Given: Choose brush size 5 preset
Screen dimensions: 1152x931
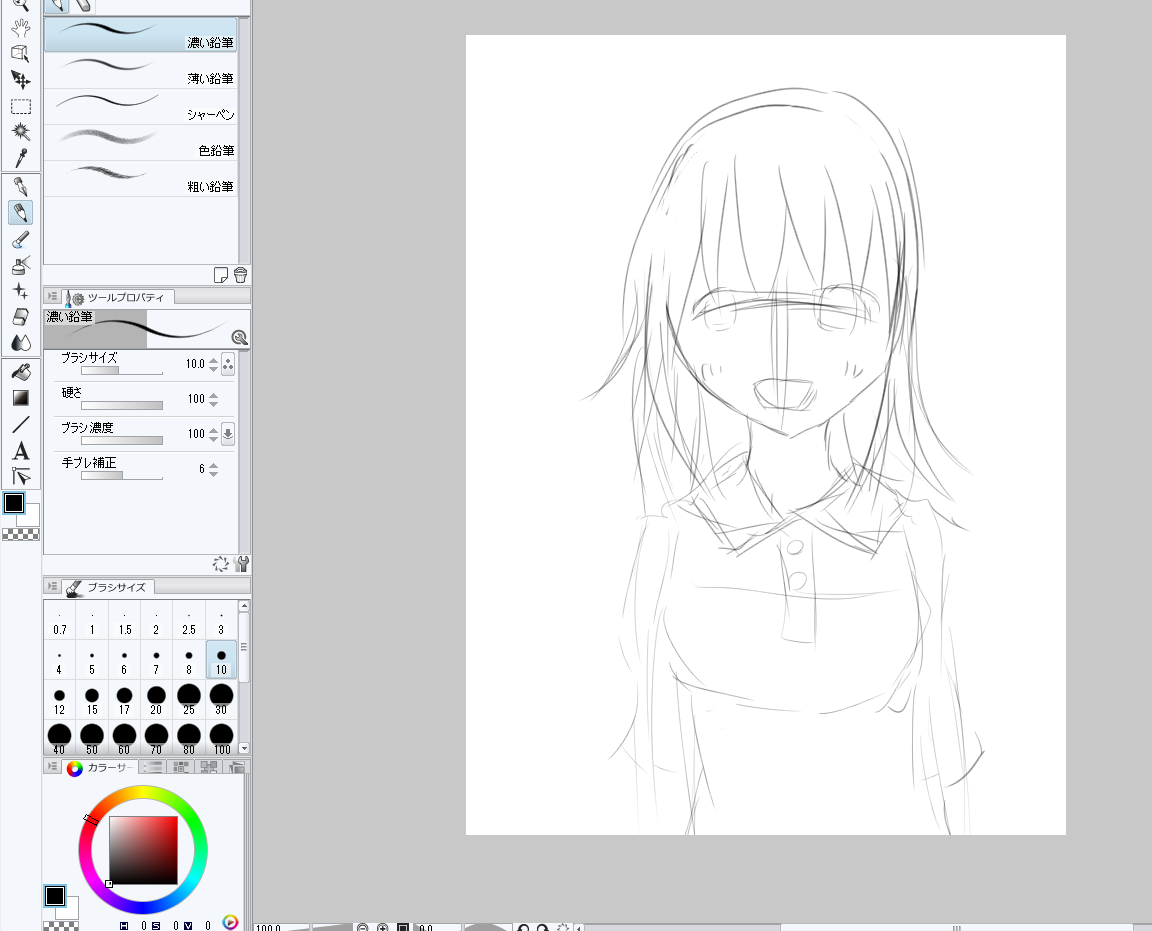Looking at the screenshot, I should coord(92,660).
